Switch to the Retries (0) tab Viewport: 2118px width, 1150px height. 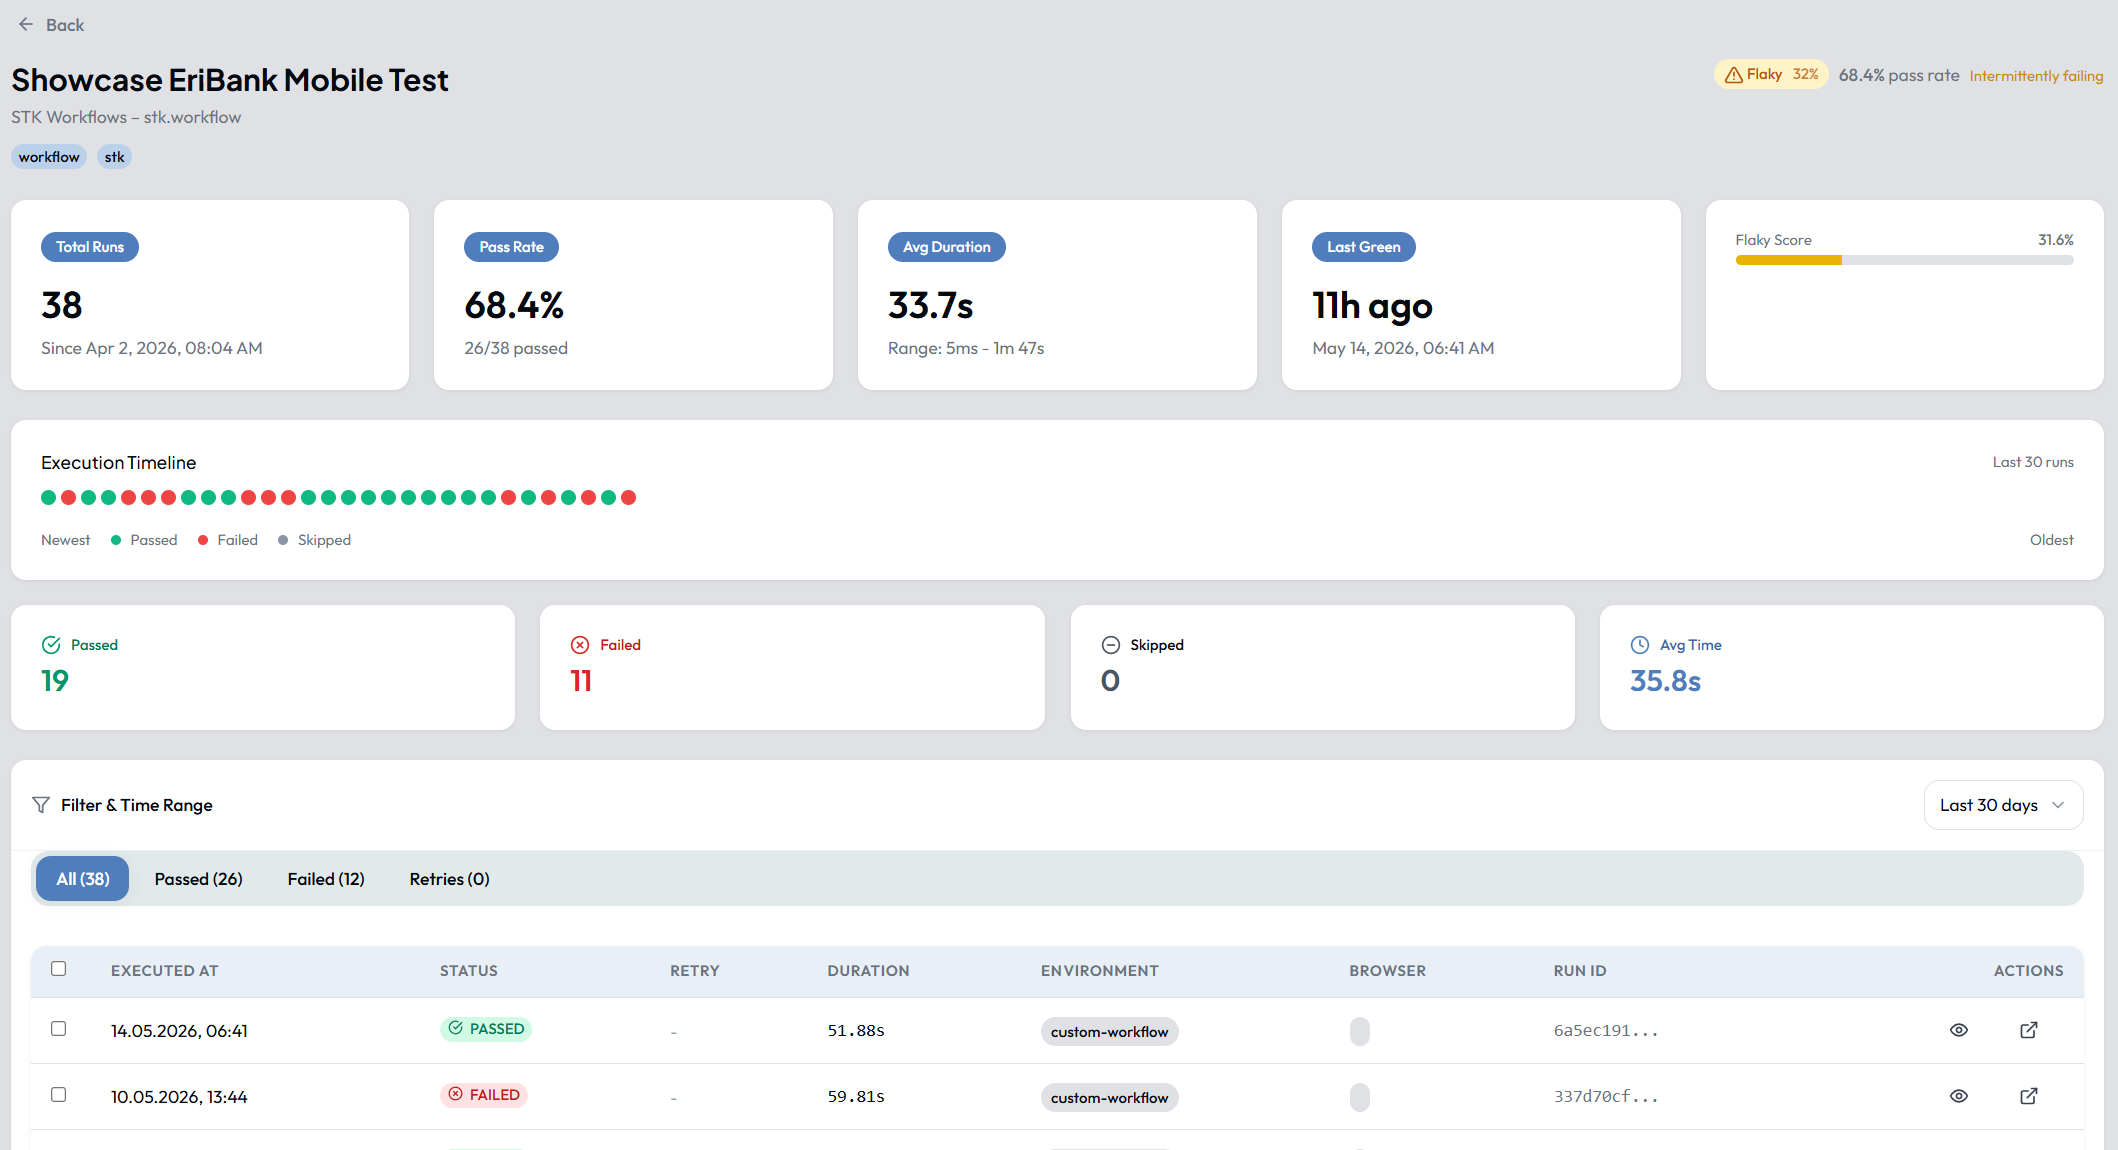(450, 879)
